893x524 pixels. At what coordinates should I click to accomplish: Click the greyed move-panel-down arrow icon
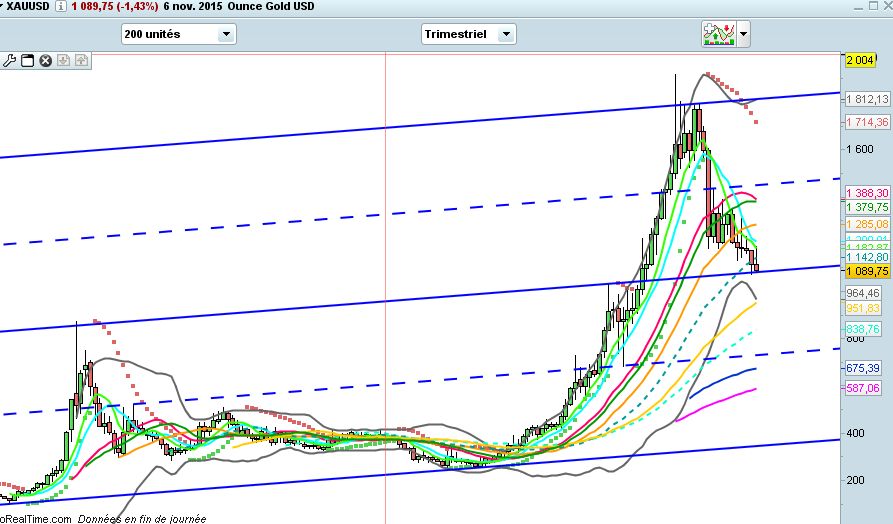[64, 60]
